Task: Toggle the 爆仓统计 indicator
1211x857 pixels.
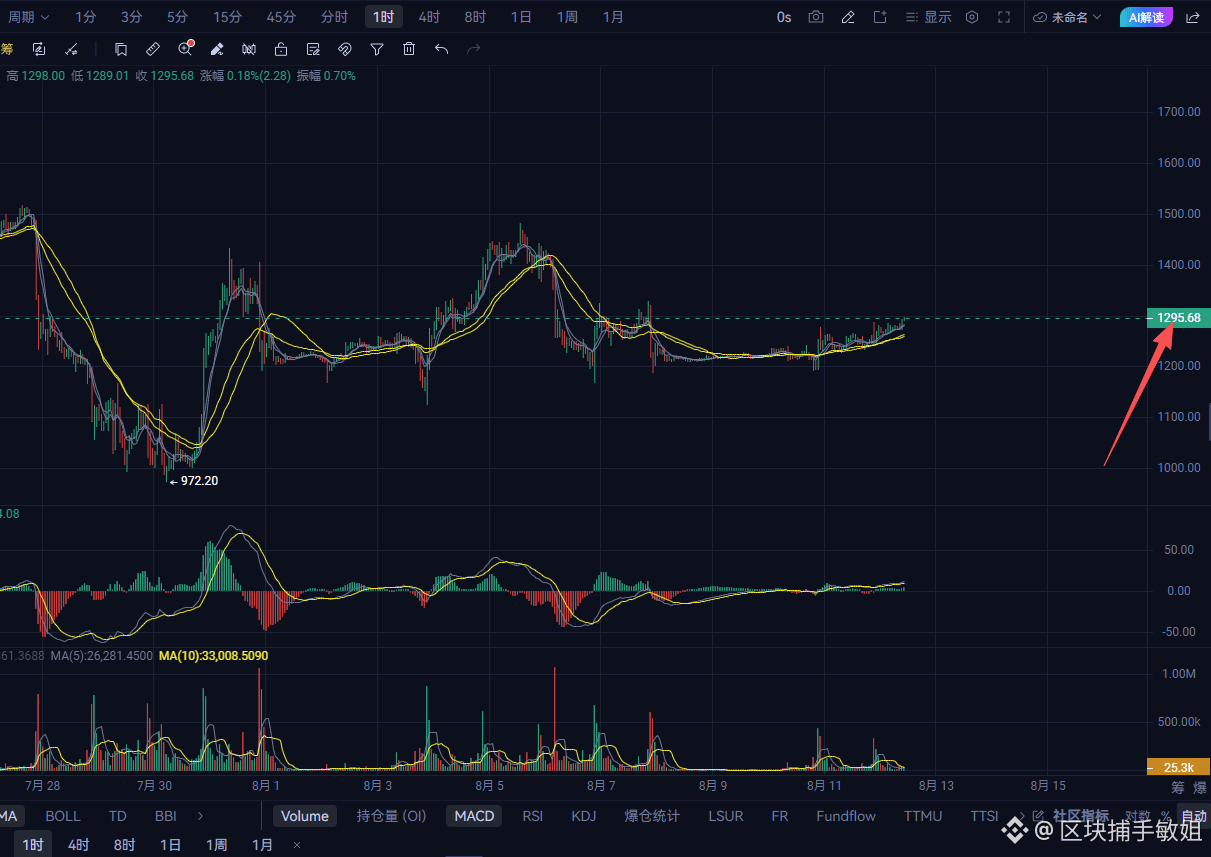Action: pos(652,816)
